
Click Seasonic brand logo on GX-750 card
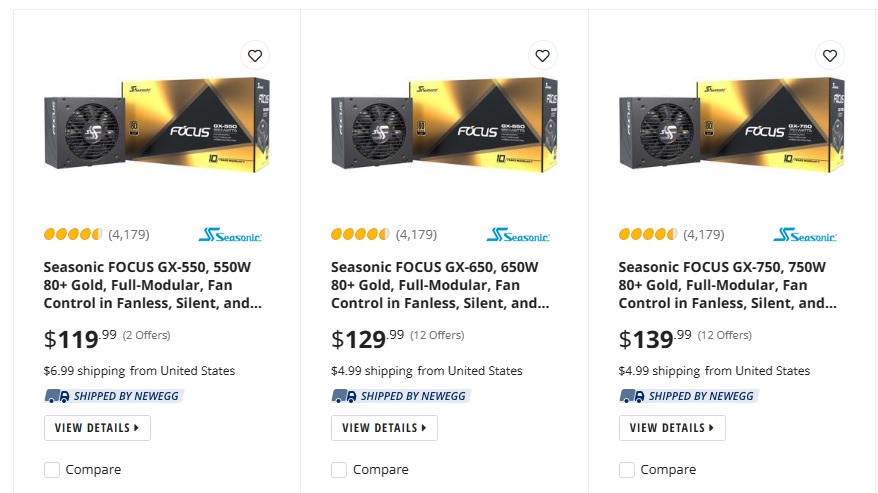pyautogui.click(x=805, y=235)
